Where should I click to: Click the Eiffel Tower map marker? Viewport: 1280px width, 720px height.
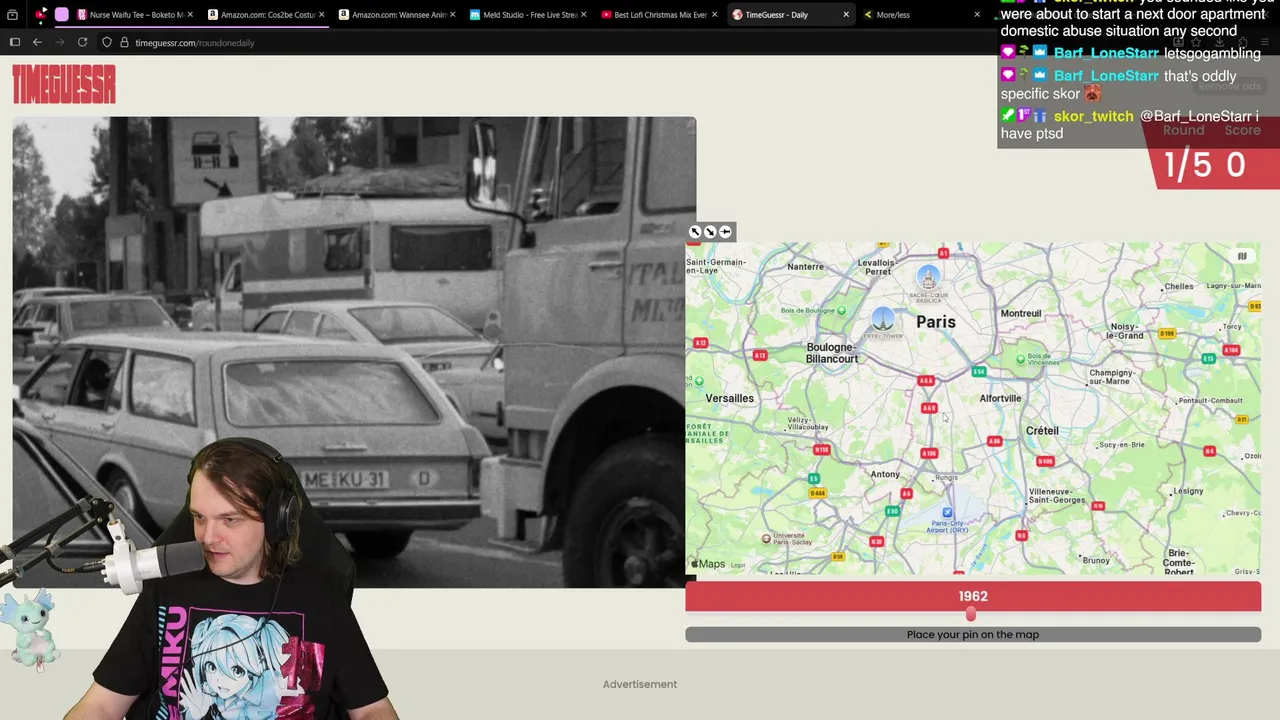[883, 319]
